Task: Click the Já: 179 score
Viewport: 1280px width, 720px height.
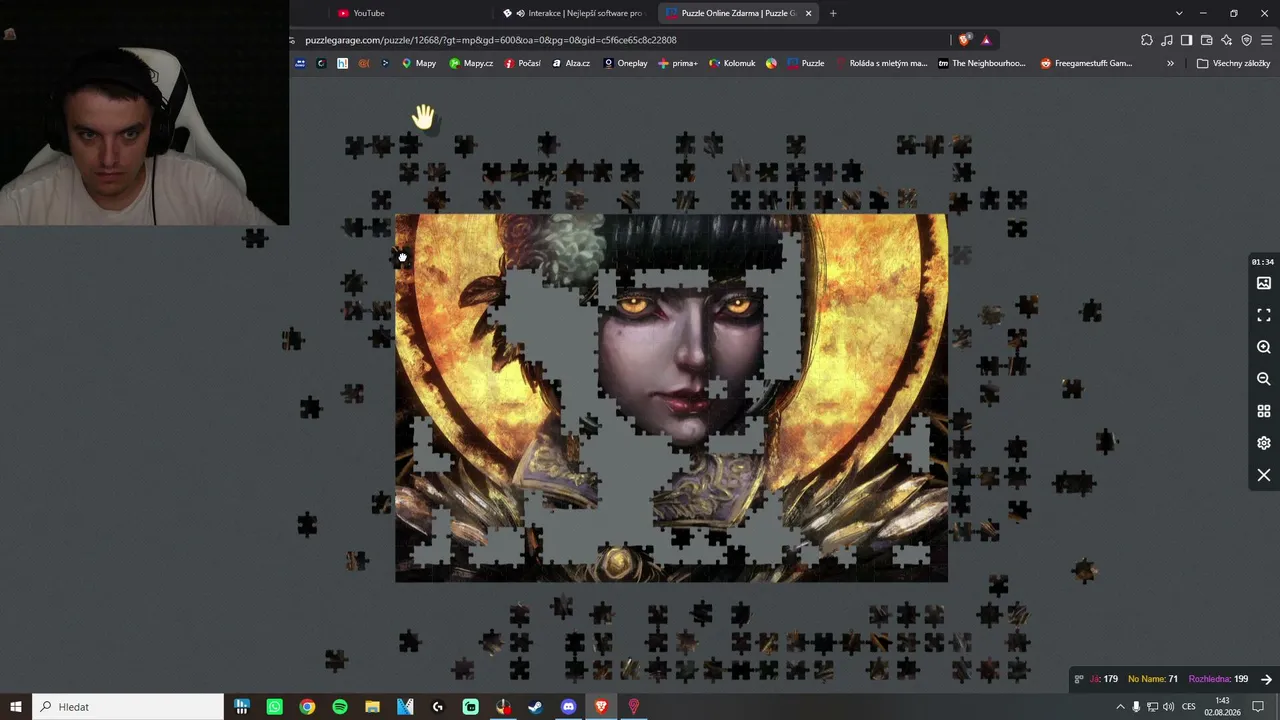Action: click(x=1104, y=679)
